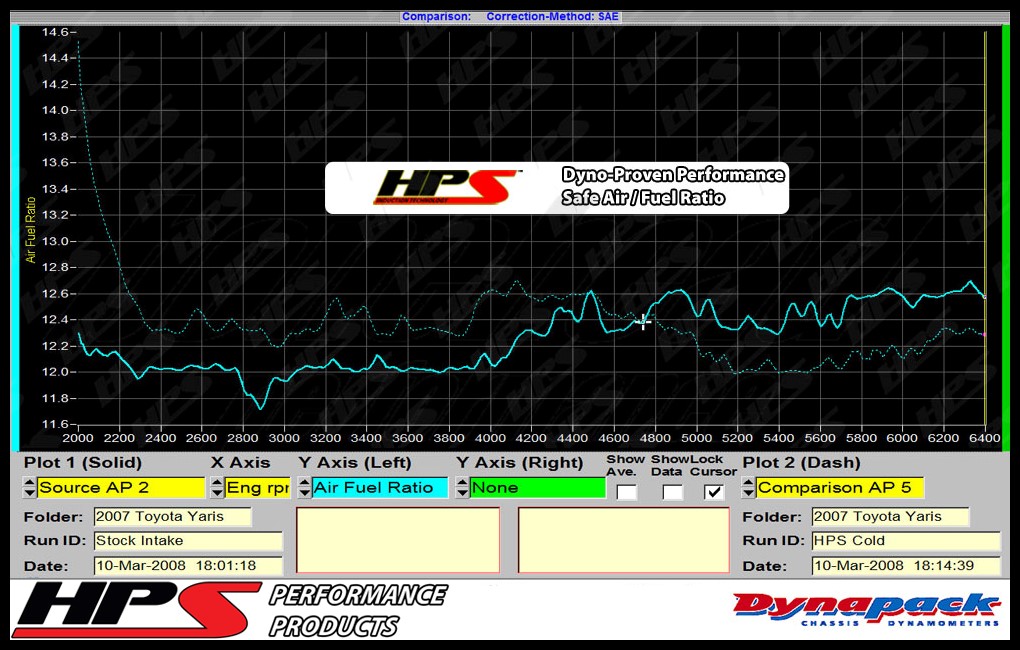
Task: Click the Y Axis (Right) heading label
Action: pos(520,463)
